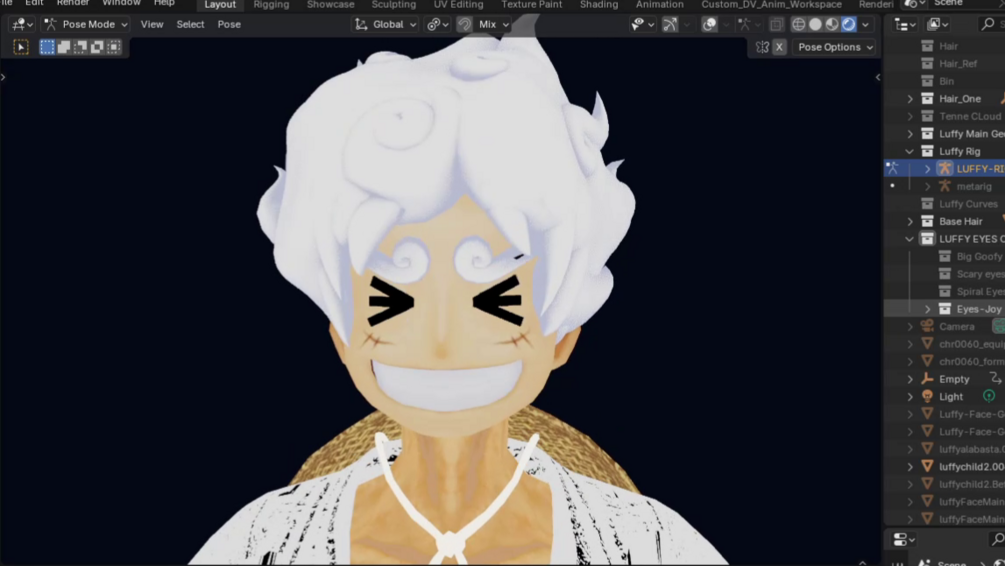Collapse the LUFFY EYES collection
Screen dimensions: 1005x566
(x=909, y=239)
